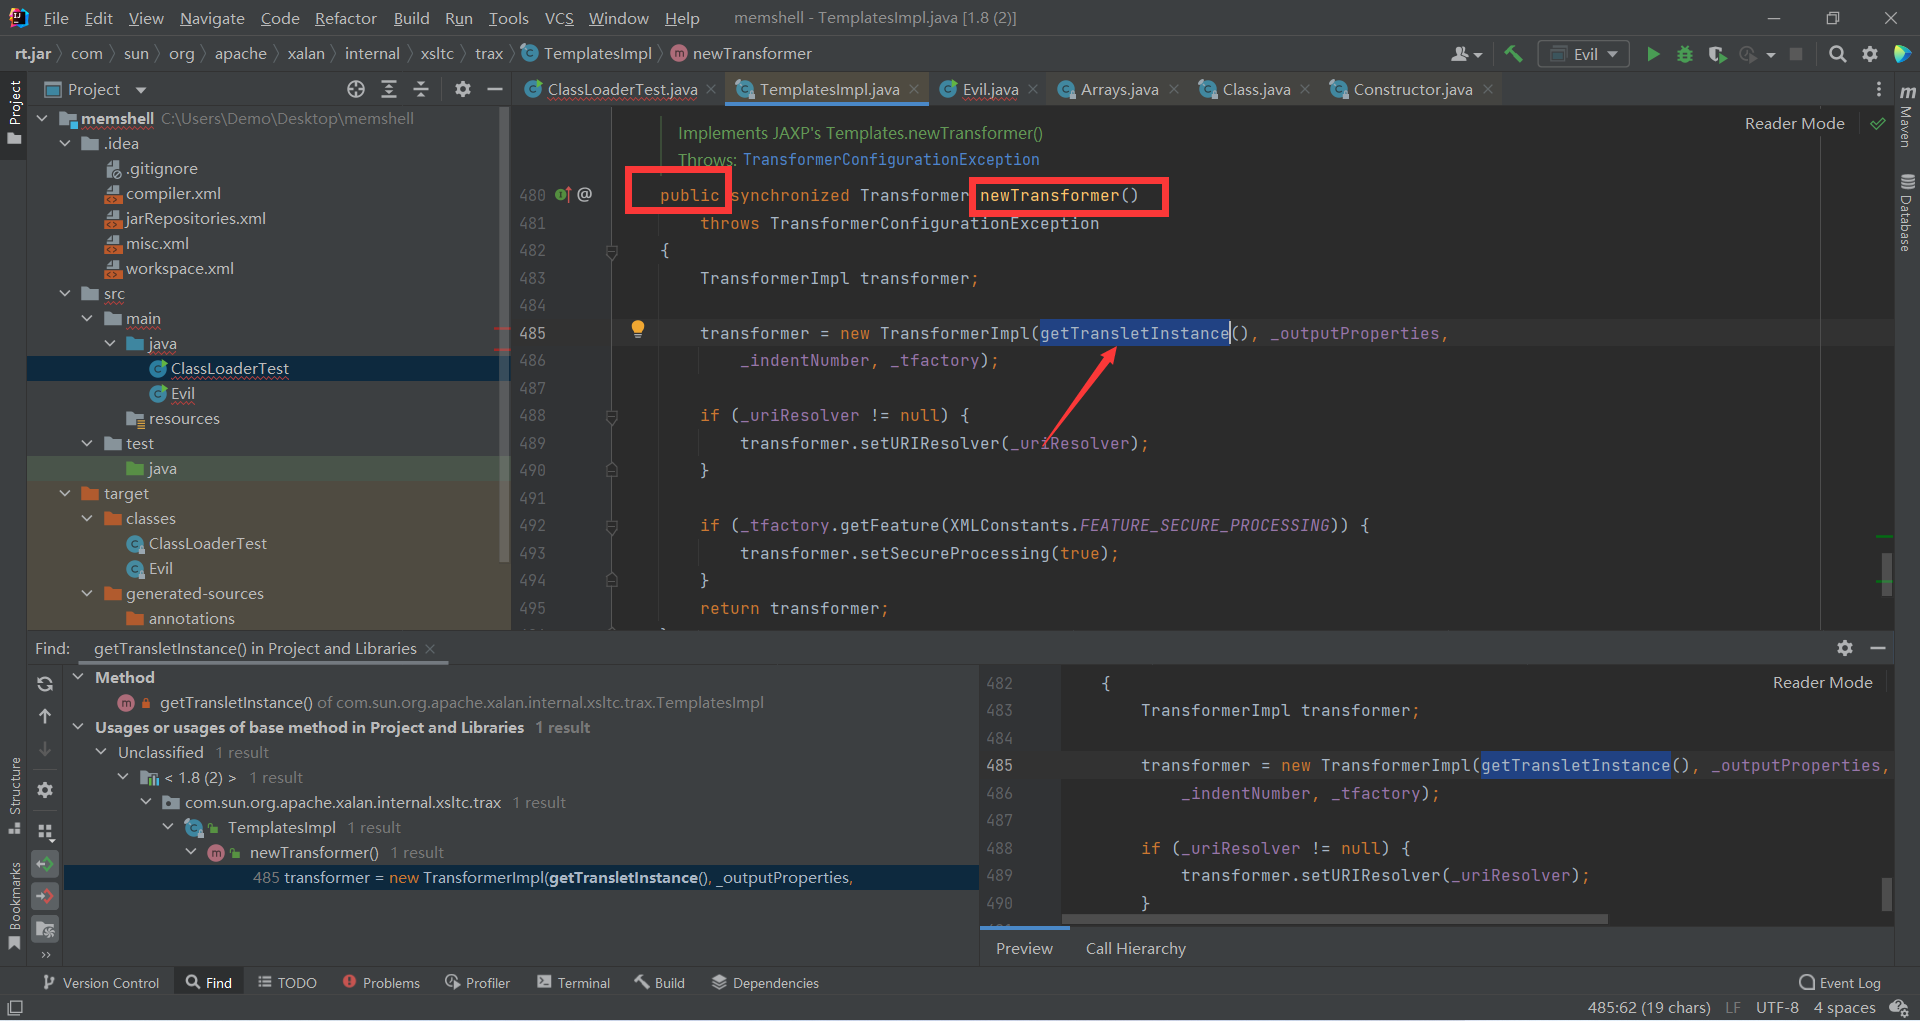
Task: Expand all in Project panel toolbar
Action: pos(389,89)
